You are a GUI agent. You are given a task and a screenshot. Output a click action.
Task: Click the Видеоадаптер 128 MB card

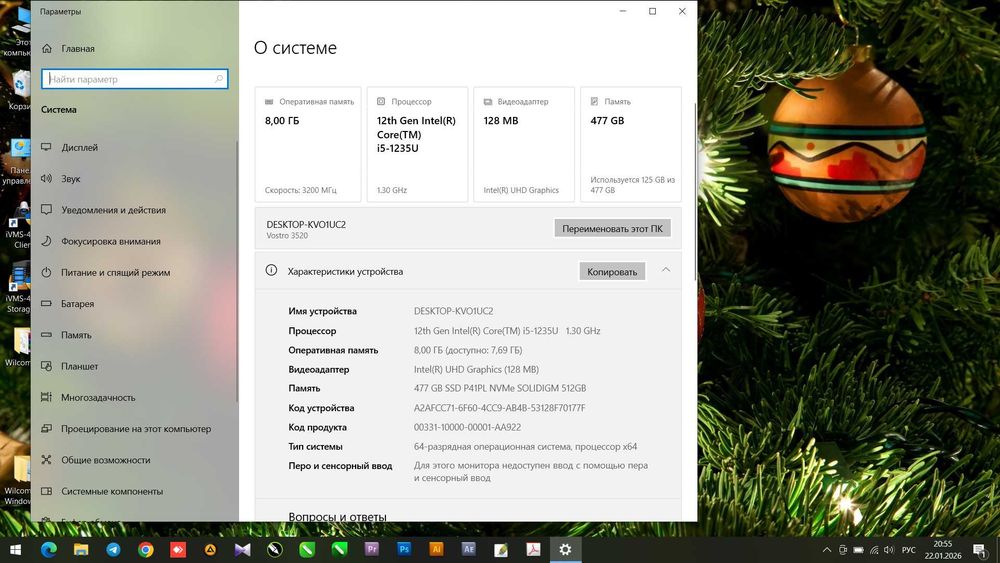524,145
